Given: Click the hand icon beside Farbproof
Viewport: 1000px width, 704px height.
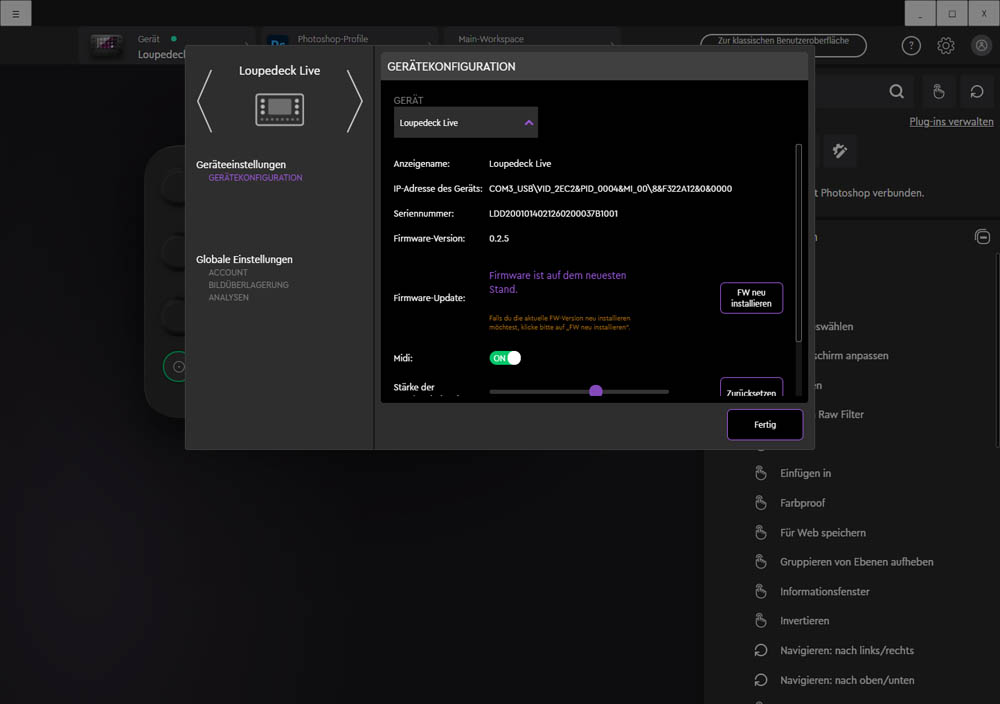Looking at the screenshot, I should pyautogui.click(x=760, y=503).
